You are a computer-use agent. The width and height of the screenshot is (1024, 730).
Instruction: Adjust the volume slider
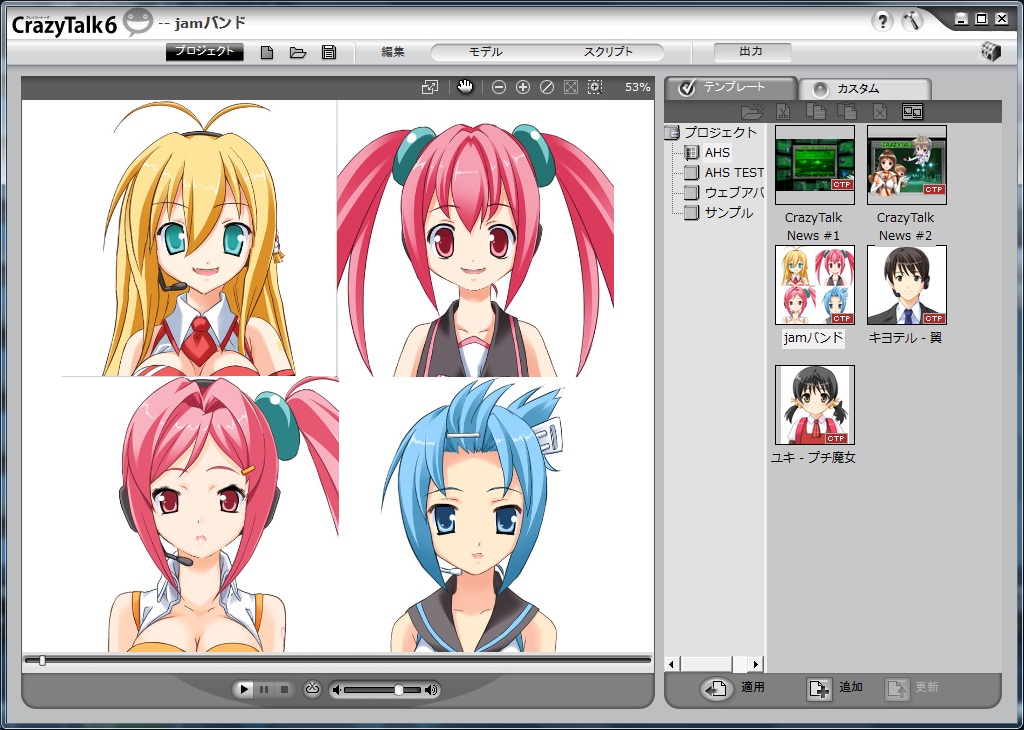pyautogui.click(x=398, y=689)
